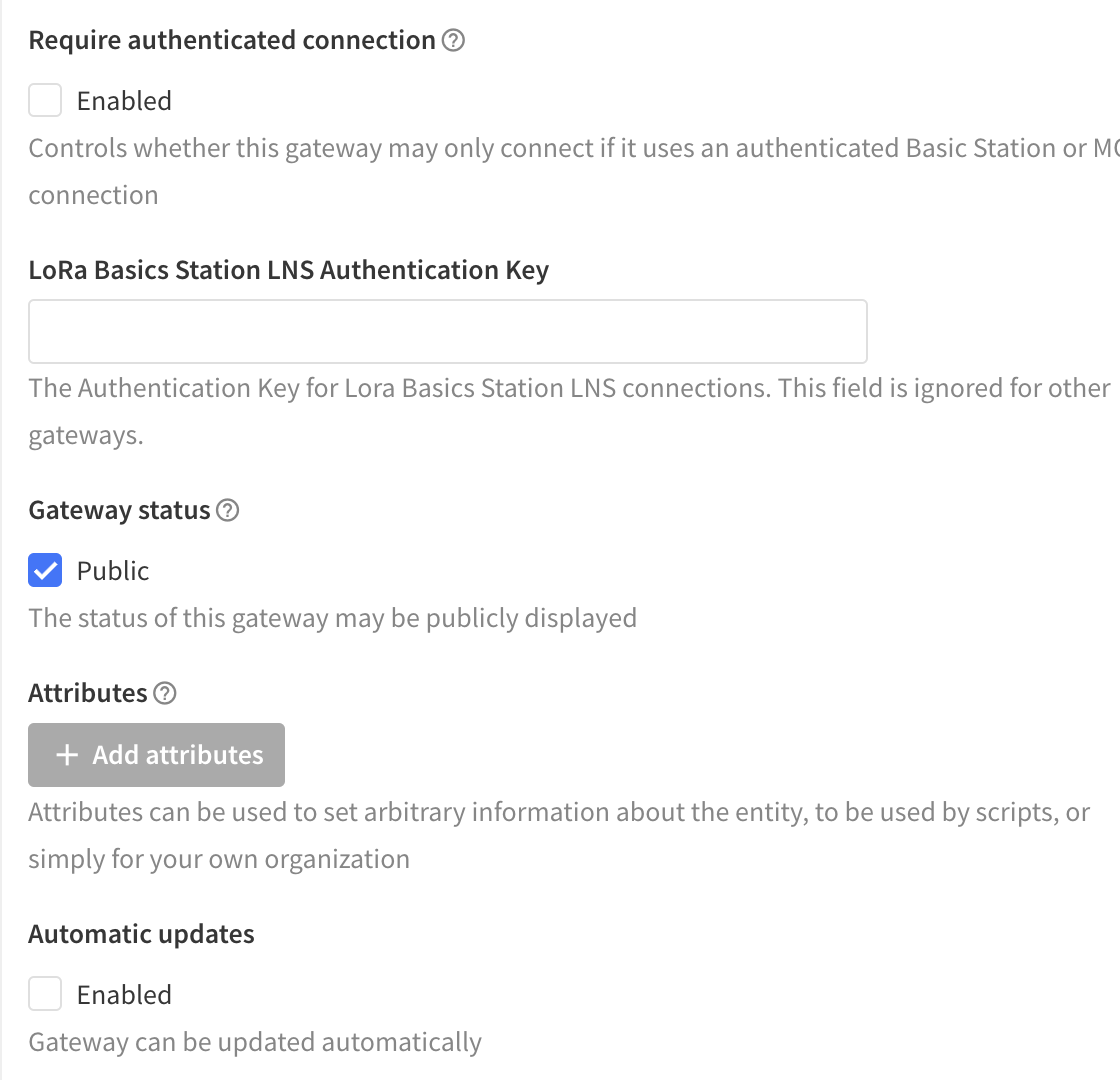The width and height of the screenshot is (1120, 1080).
Task: Uncheck the Public gateway status checkbox
Action: [45, 570]
